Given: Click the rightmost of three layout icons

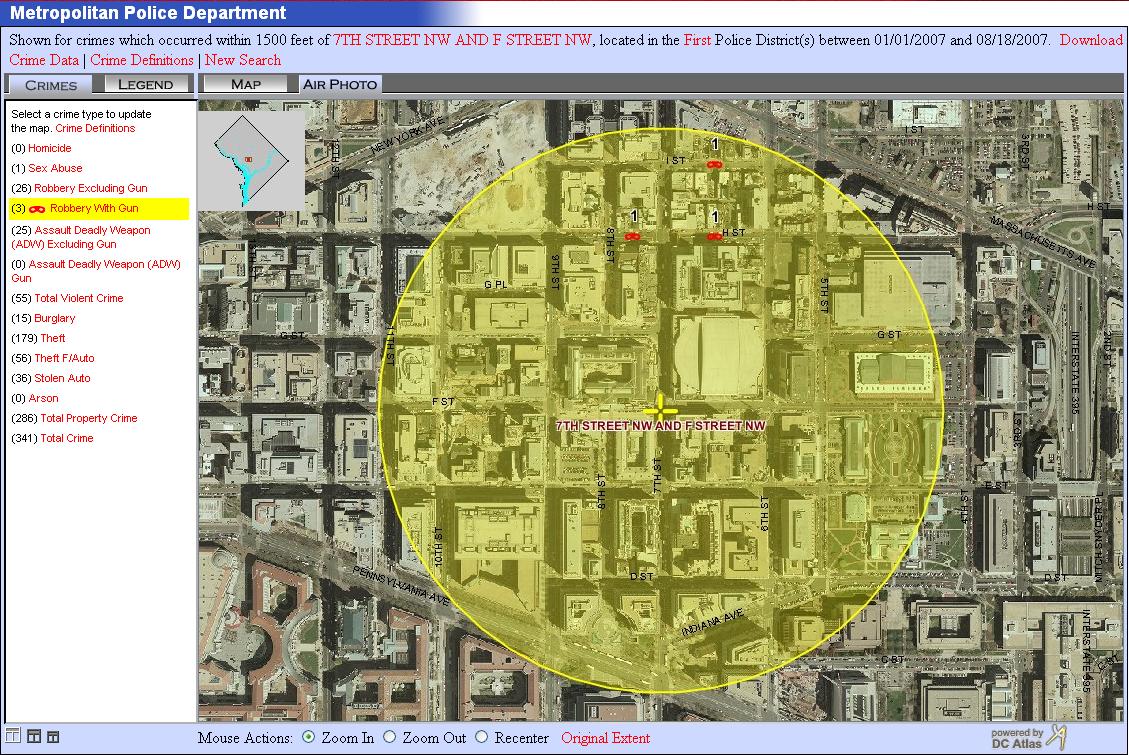Looking at the screenshot, I should tap(53, 737).
